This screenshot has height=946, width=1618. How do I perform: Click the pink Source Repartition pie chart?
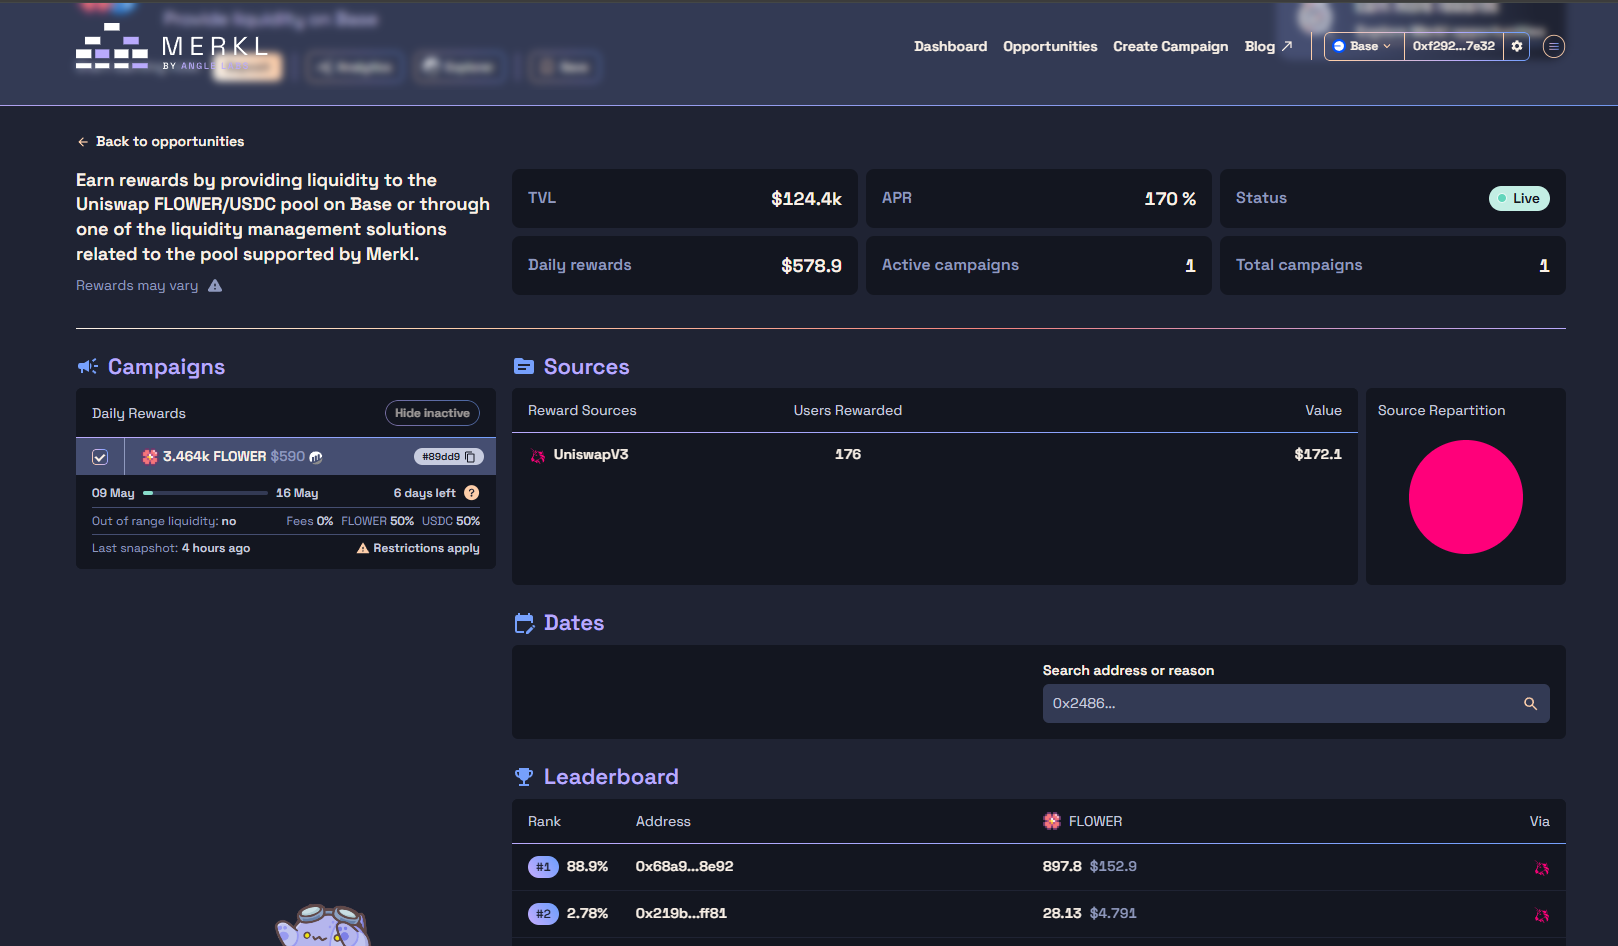tap(1465, 497)
